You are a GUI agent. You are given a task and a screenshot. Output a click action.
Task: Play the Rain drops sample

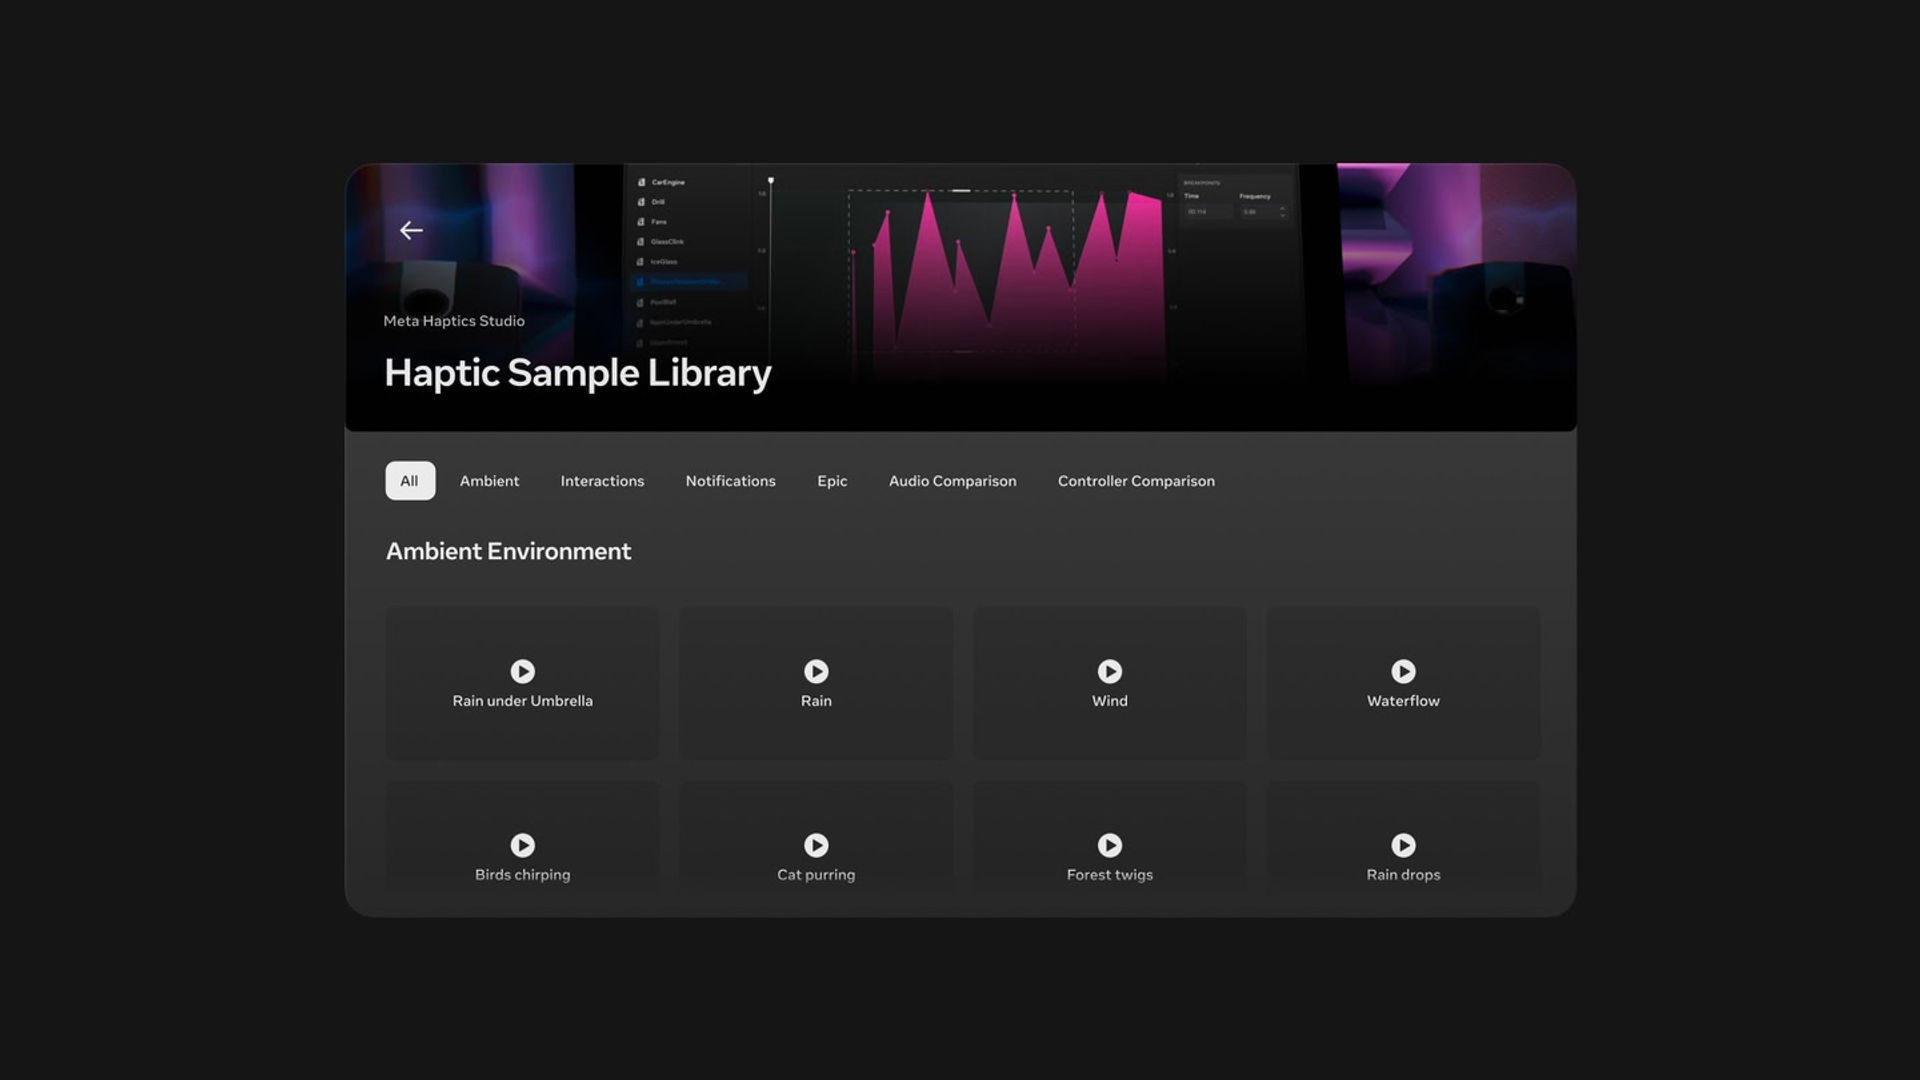coord(1403,845)
